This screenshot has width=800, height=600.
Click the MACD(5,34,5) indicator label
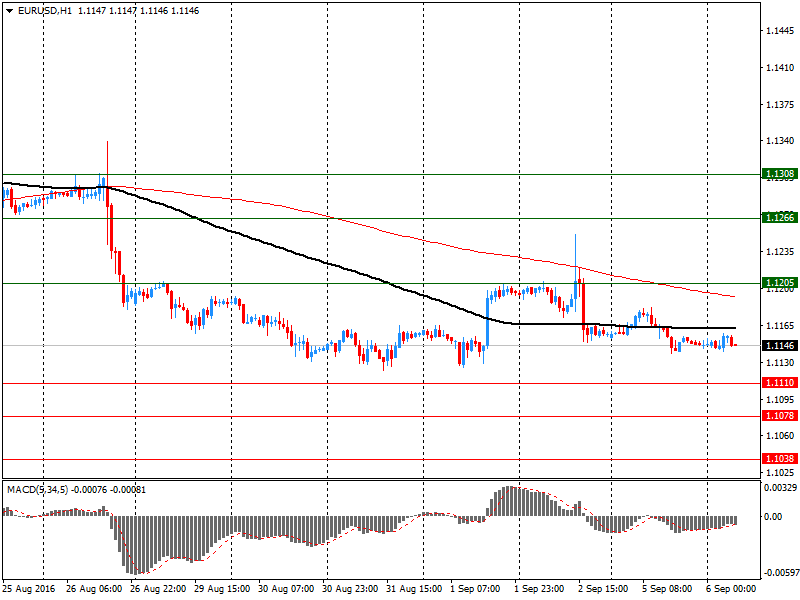tap(37, 490)
